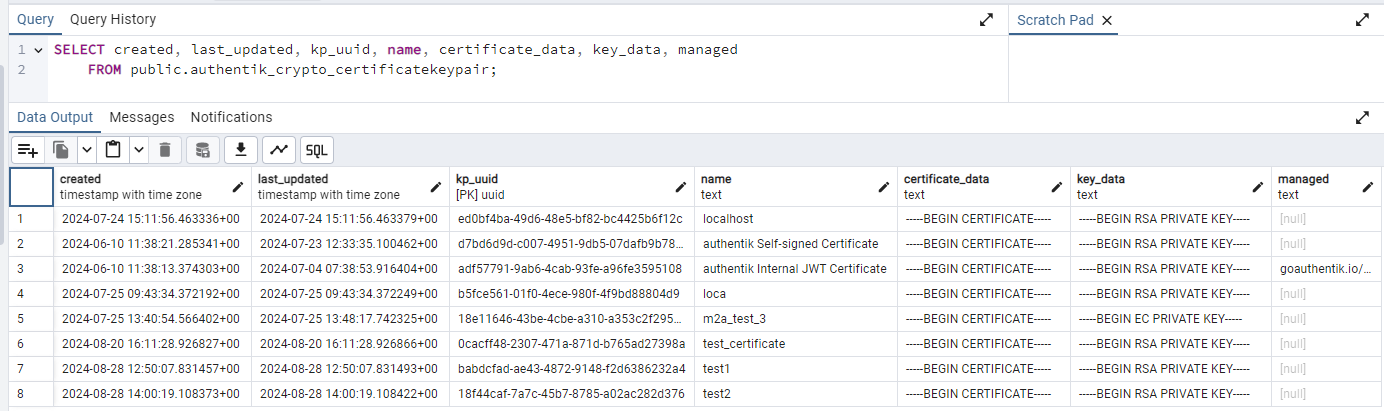Click the 'm2a_test_3' name cell
Image resolution: width=1384 pixels, height=411 pixels.
tap(796, 318)
